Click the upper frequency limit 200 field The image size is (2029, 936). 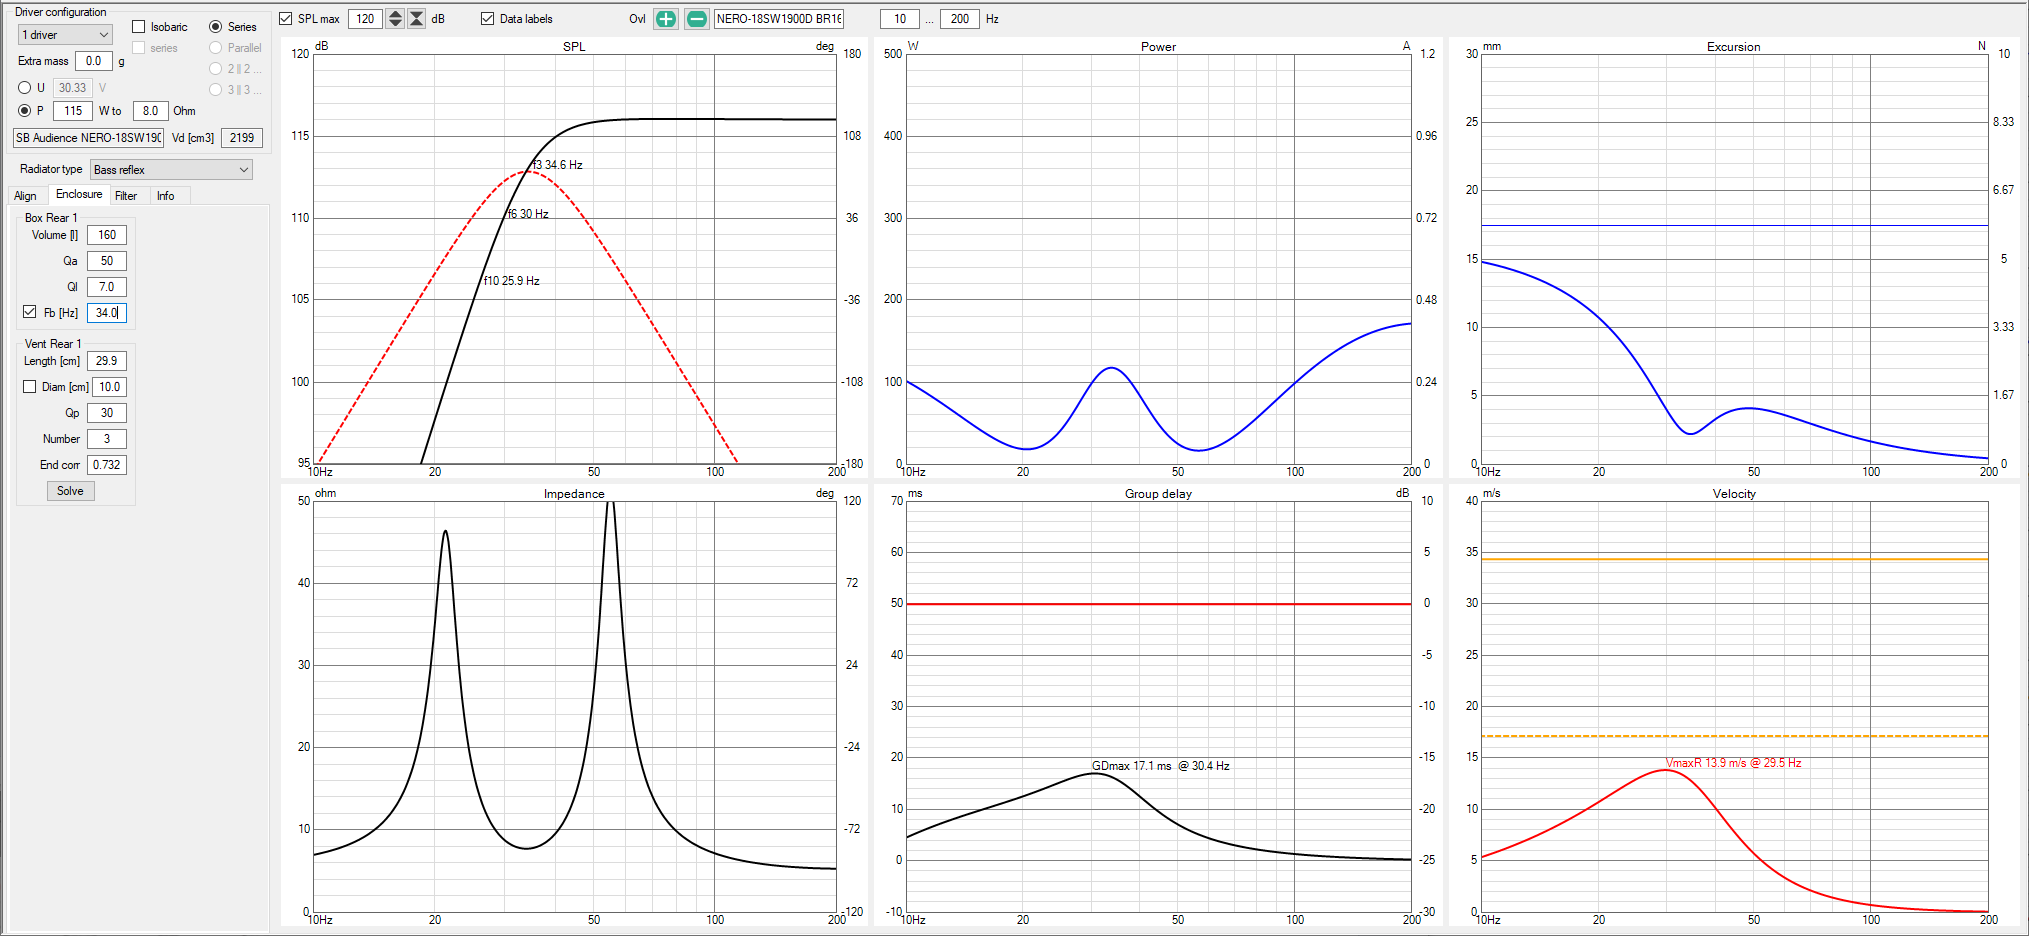click(x=960, y=19)
